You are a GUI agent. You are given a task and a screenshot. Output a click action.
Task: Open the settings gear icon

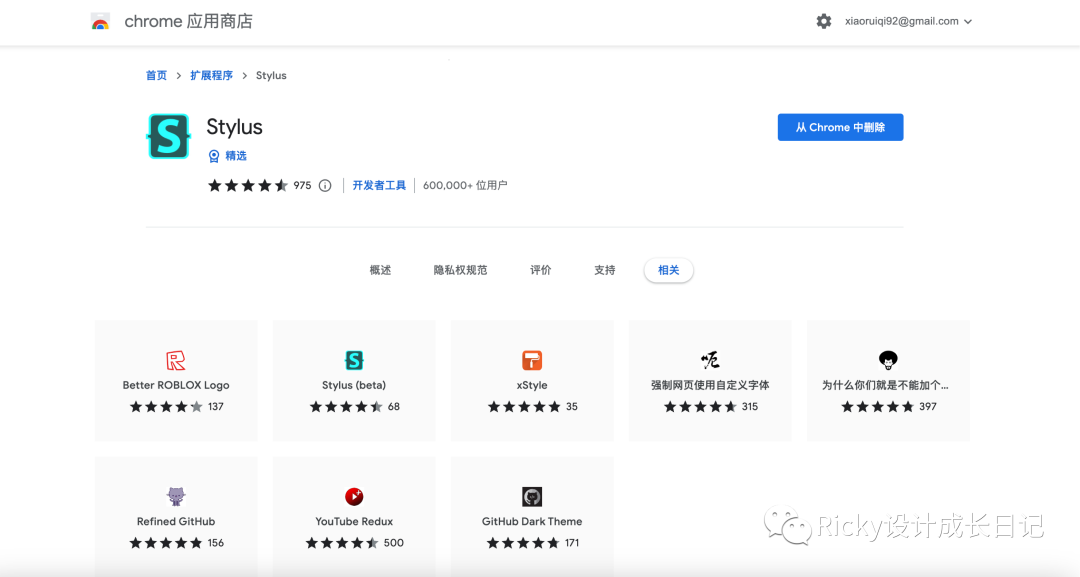tap(824, 21)
